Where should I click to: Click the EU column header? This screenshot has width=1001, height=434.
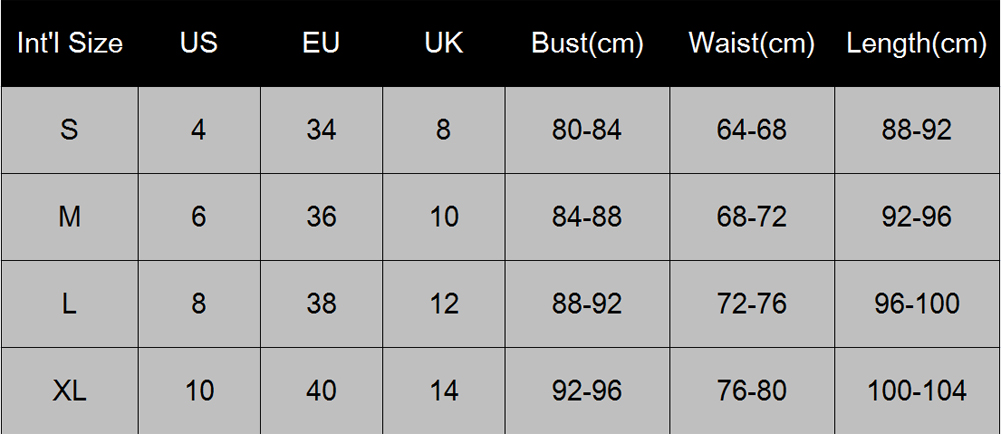[x=321, y=43]
